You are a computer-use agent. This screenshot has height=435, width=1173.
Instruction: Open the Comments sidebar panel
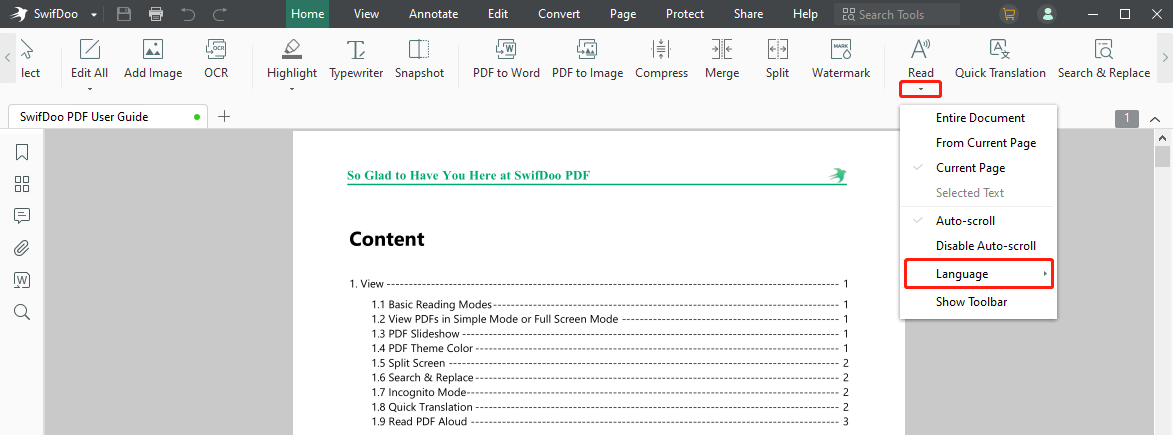coord(22,216)
